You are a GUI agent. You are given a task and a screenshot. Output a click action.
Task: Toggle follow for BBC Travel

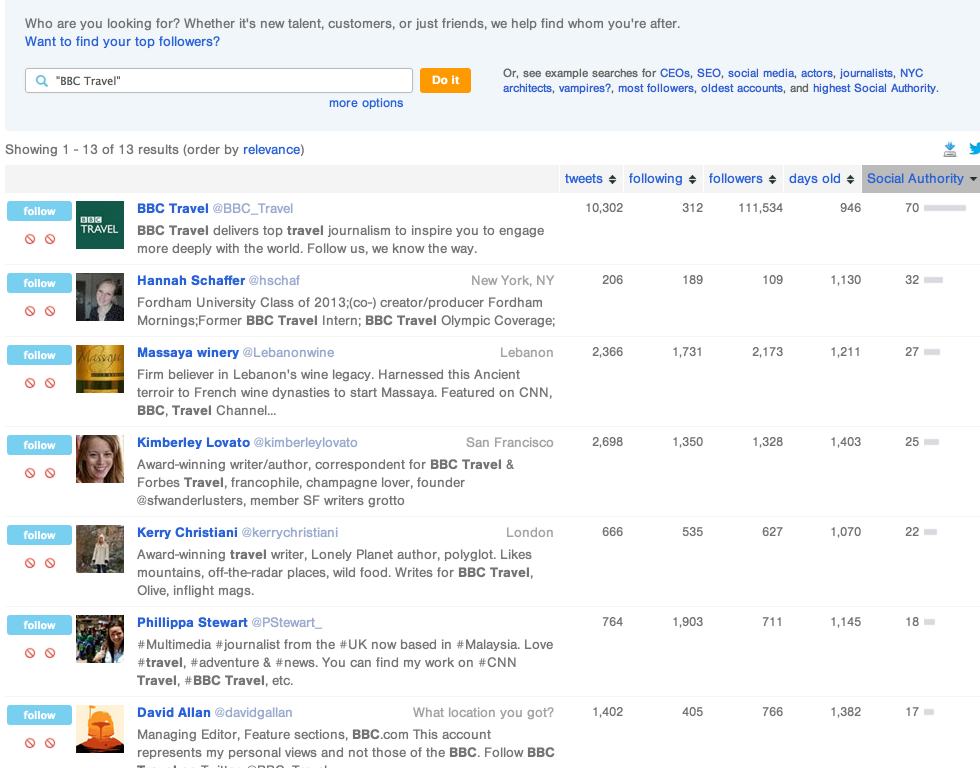39,211
